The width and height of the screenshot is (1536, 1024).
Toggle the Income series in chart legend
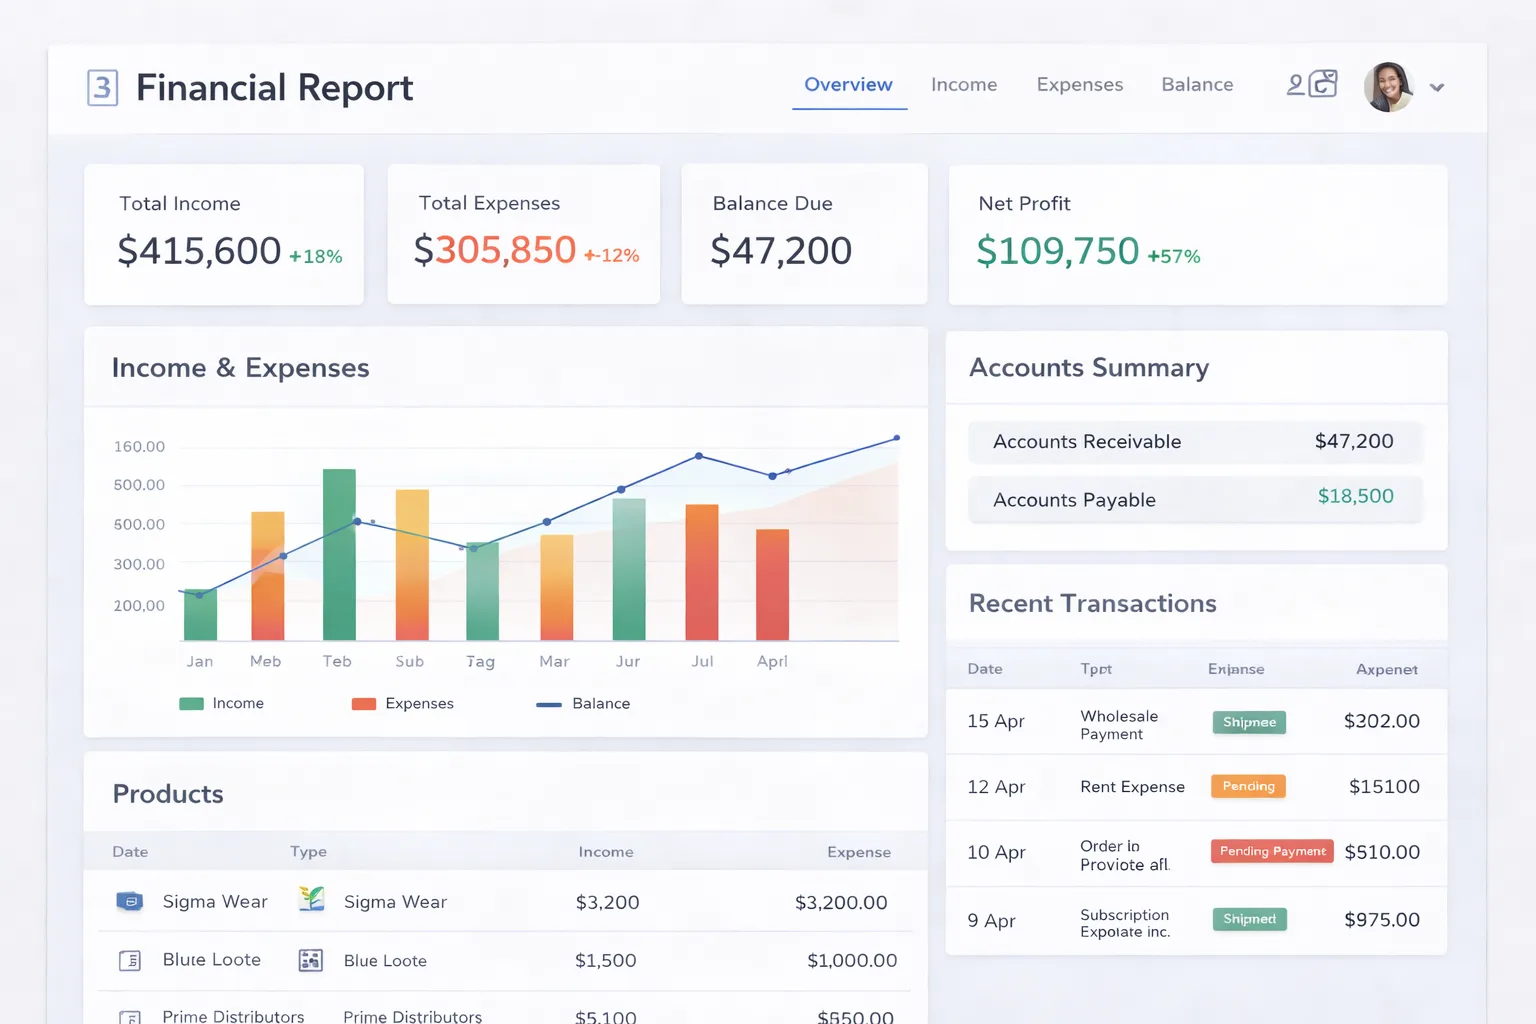[222, 704]
